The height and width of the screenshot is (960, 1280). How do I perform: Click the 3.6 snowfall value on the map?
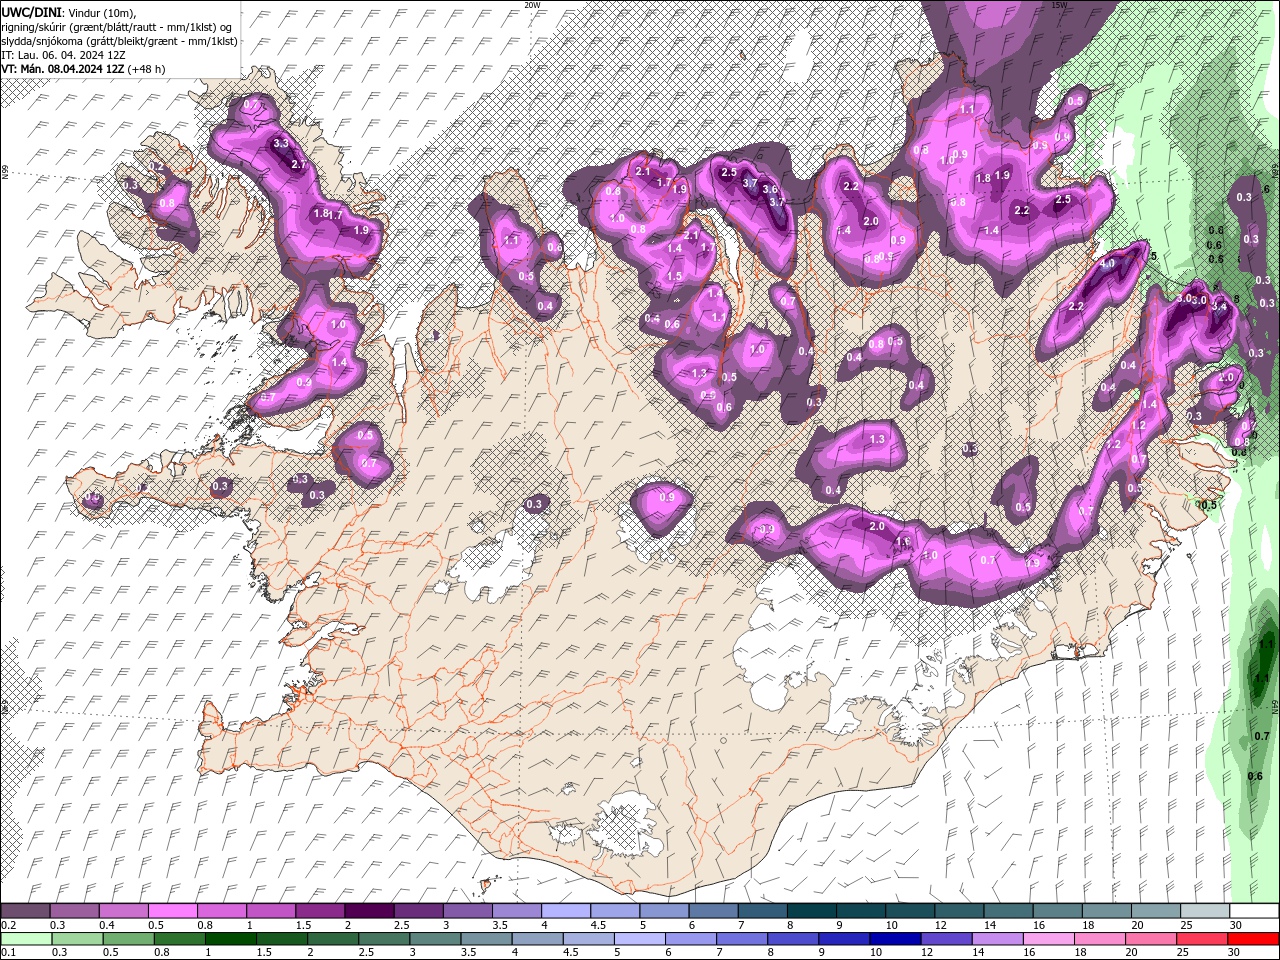pyautogui.click(x=770, y=189)
